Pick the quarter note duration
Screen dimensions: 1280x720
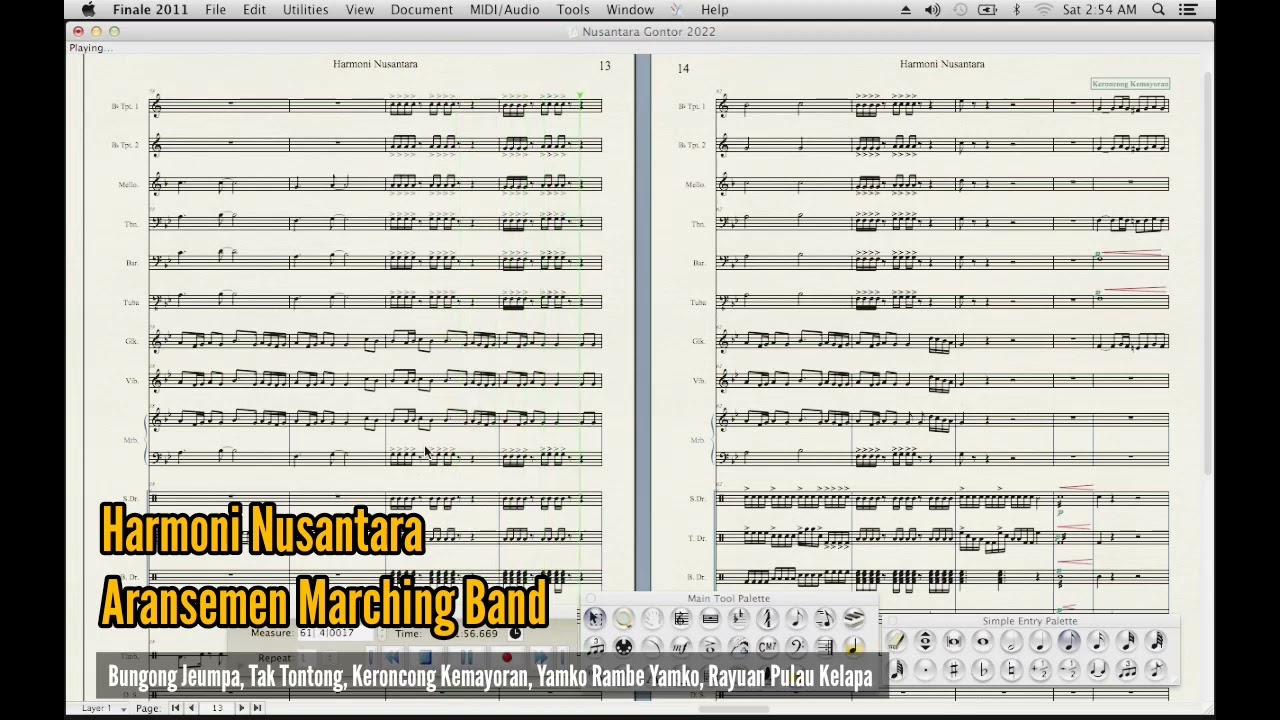coord(1040,641)
